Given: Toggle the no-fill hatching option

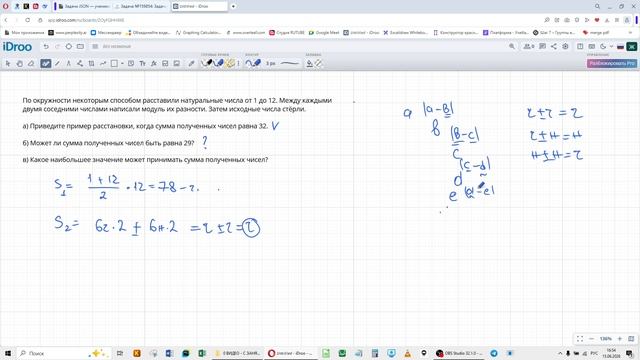Looking at the screenshot, I should pos(319,63).
